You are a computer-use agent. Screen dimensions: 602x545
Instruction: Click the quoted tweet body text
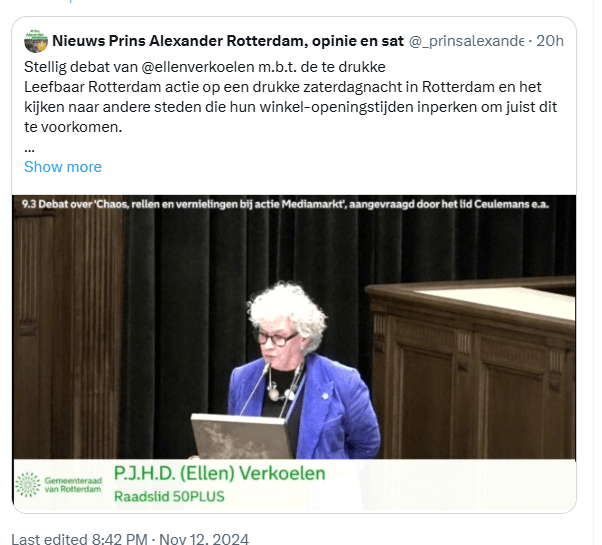[x=291, y=97]
